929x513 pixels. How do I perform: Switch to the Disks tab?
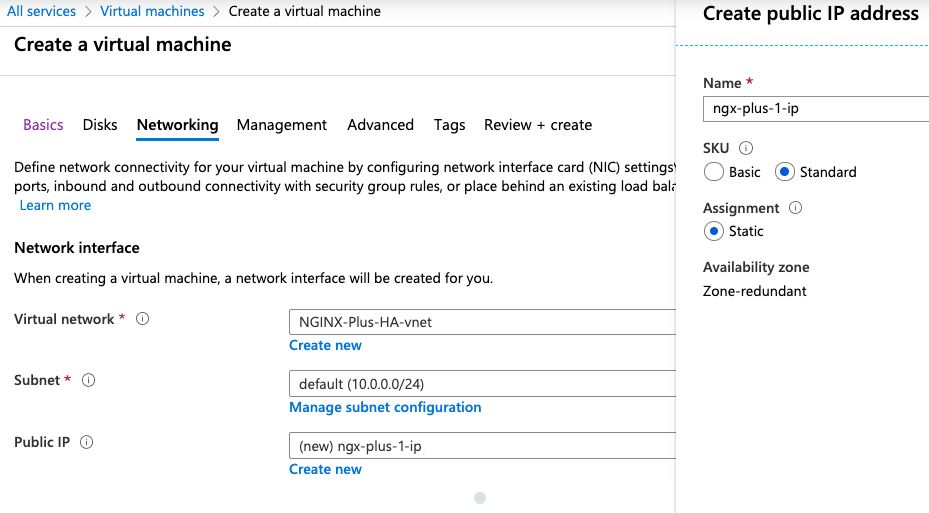coord(100,125)
